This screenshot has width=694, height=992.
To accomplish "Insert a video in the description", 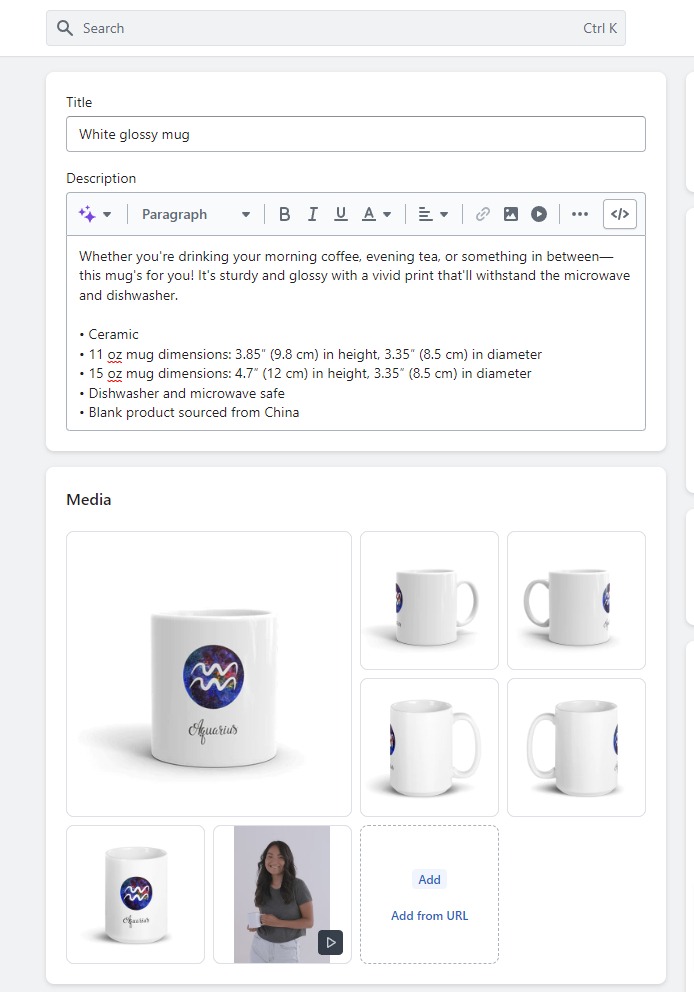I will point(539,214).
